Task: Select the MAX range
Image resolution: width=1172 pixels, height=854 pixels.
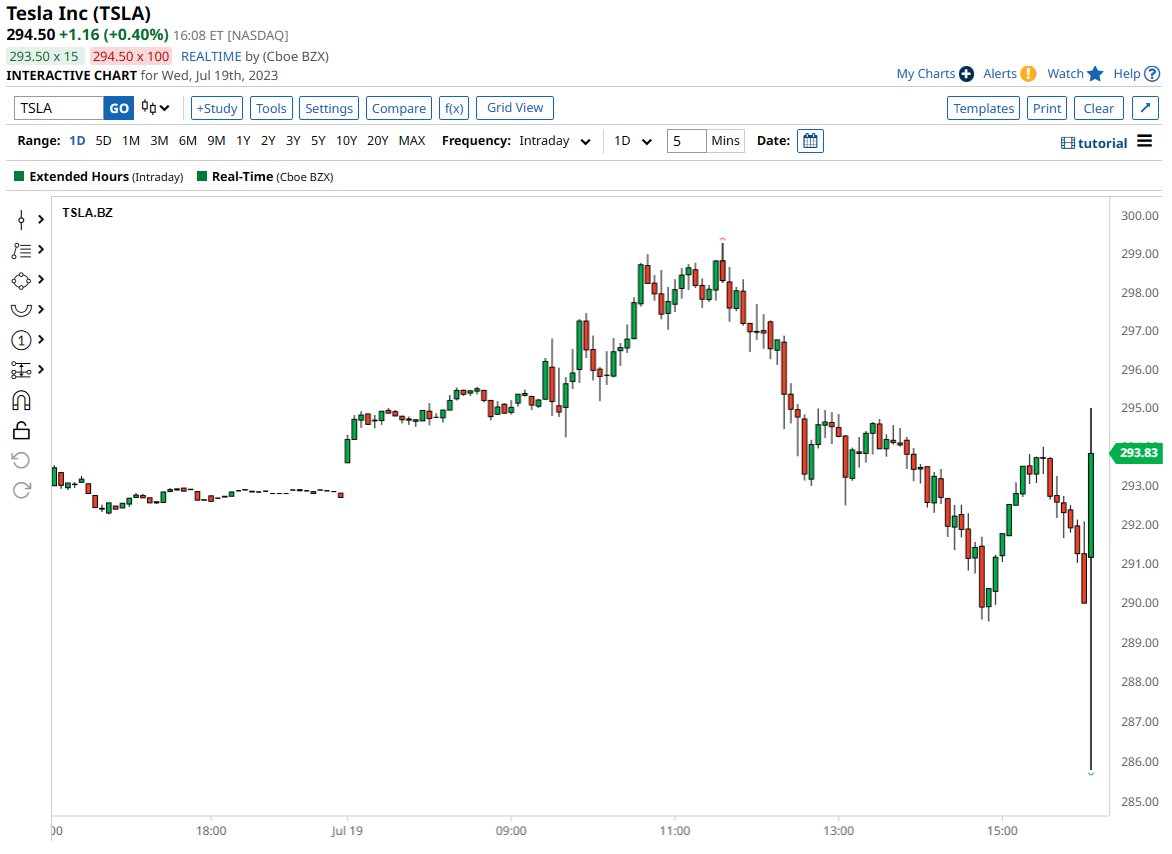Action: click(412, 140)
